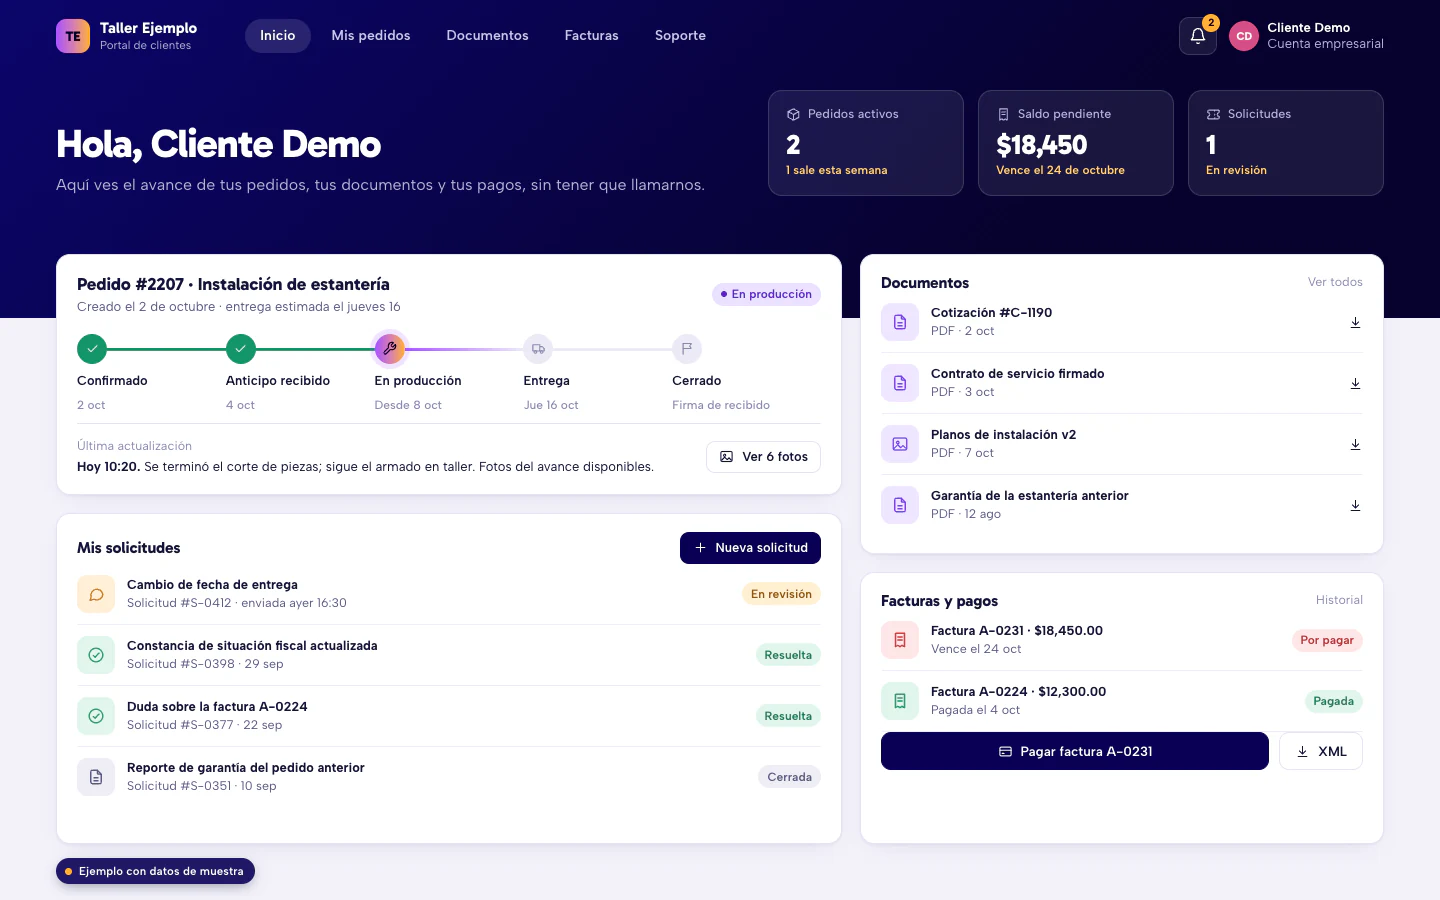
Task: Download the Planos de instalación v2
Action: coord(1355,444)
